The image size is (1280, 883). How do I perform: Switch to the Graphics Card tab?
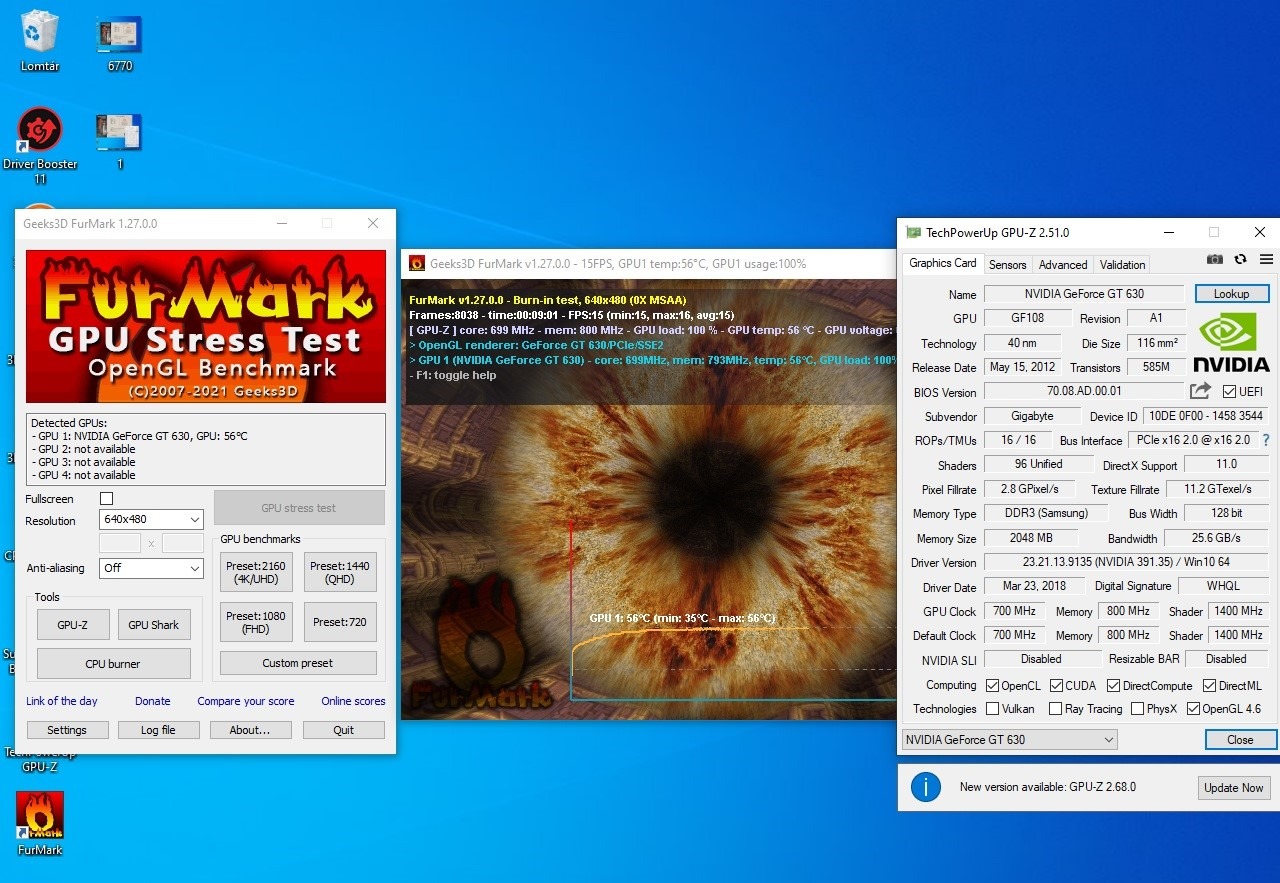942,263
